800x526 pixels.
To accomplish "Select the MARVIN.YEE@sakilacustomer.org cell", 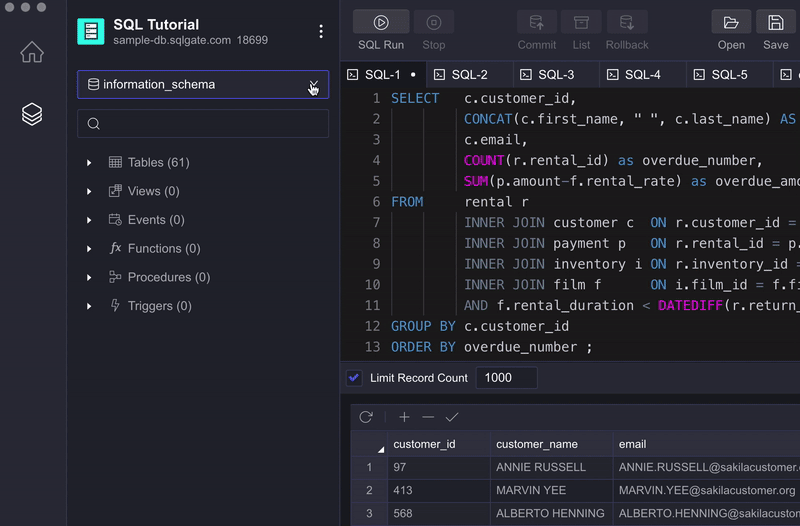I will (707, 490).
